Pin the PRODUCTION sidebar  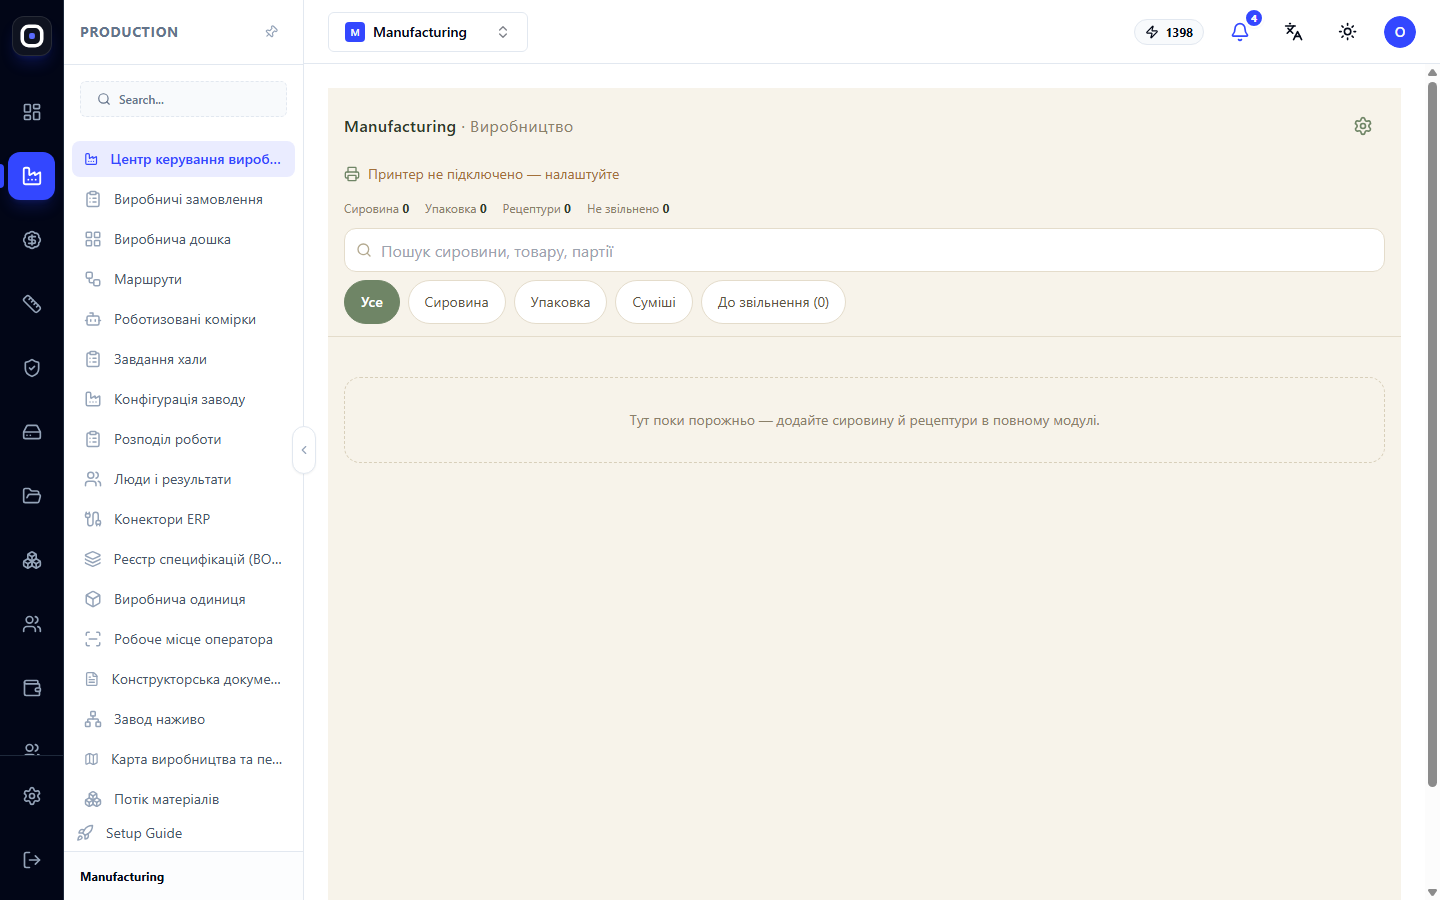271,32
